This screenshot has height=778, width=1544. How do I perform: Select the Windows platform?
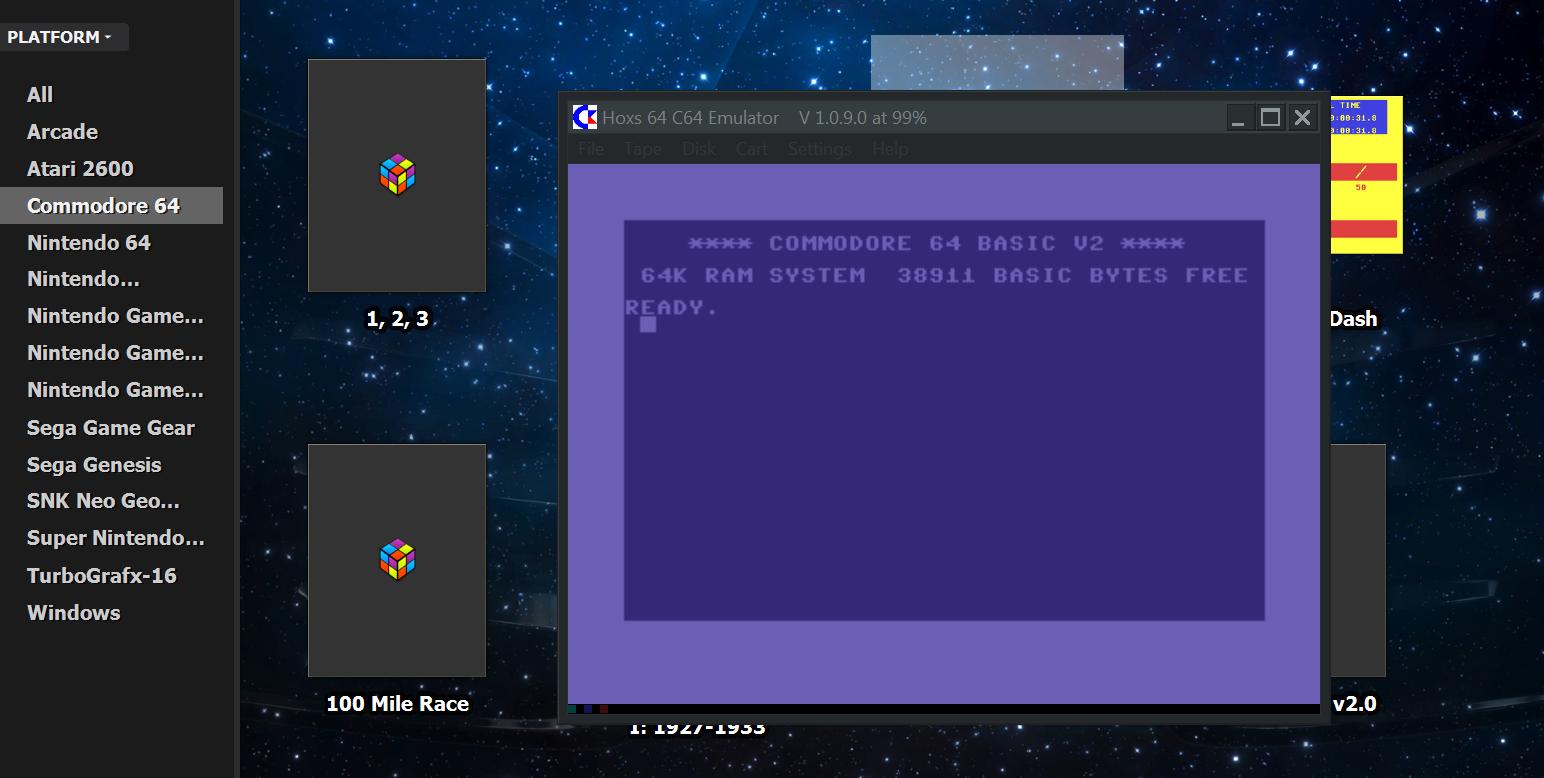pyautogui.click(x=73, y=612)
